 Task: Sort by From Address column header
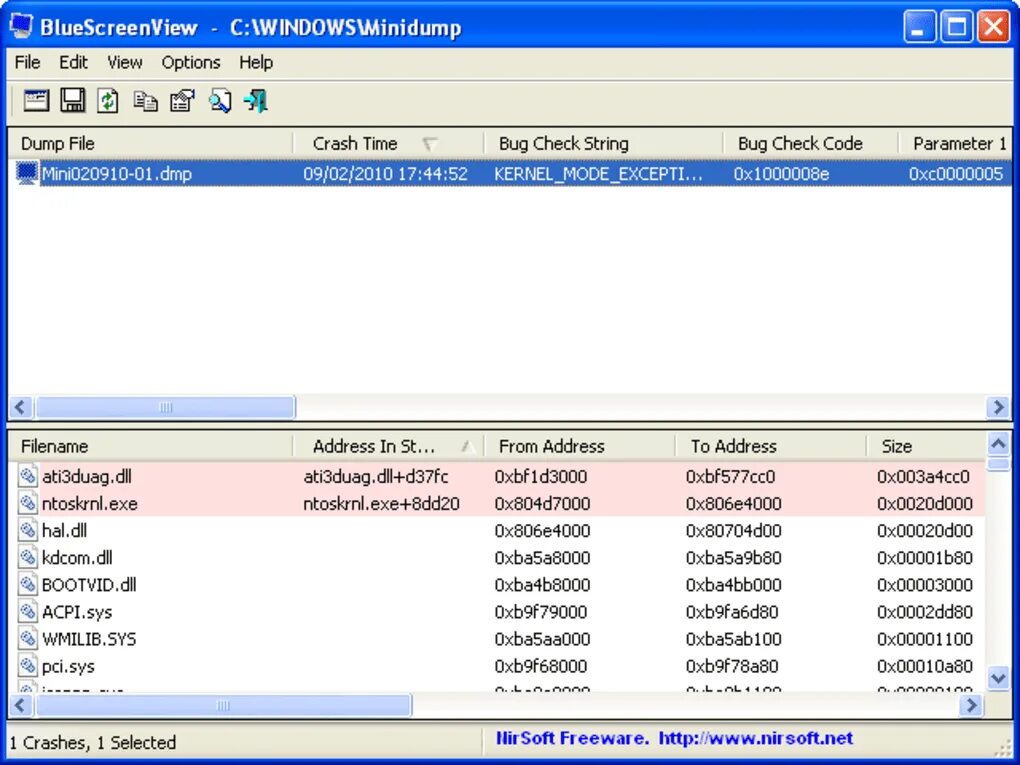pos(580,446)
